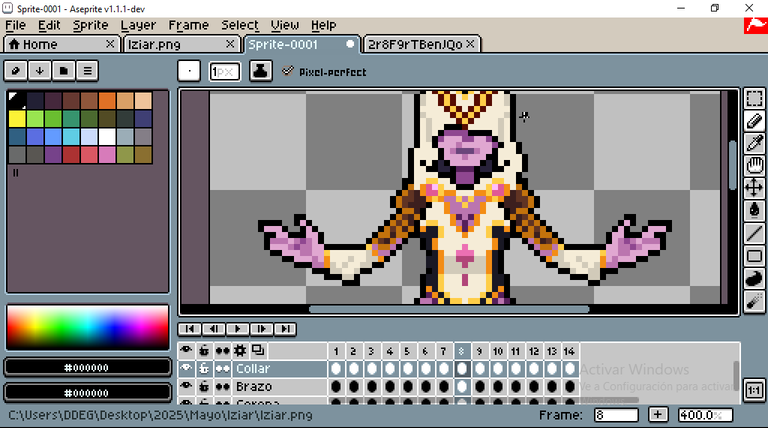This screenshot has width=768, height=428.
Task: Lock the Collar layer
Action: 204,368
